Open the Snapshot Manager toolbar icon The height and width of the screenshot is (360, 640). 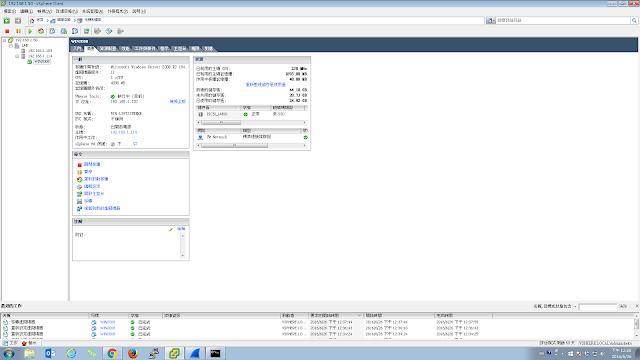75,31
